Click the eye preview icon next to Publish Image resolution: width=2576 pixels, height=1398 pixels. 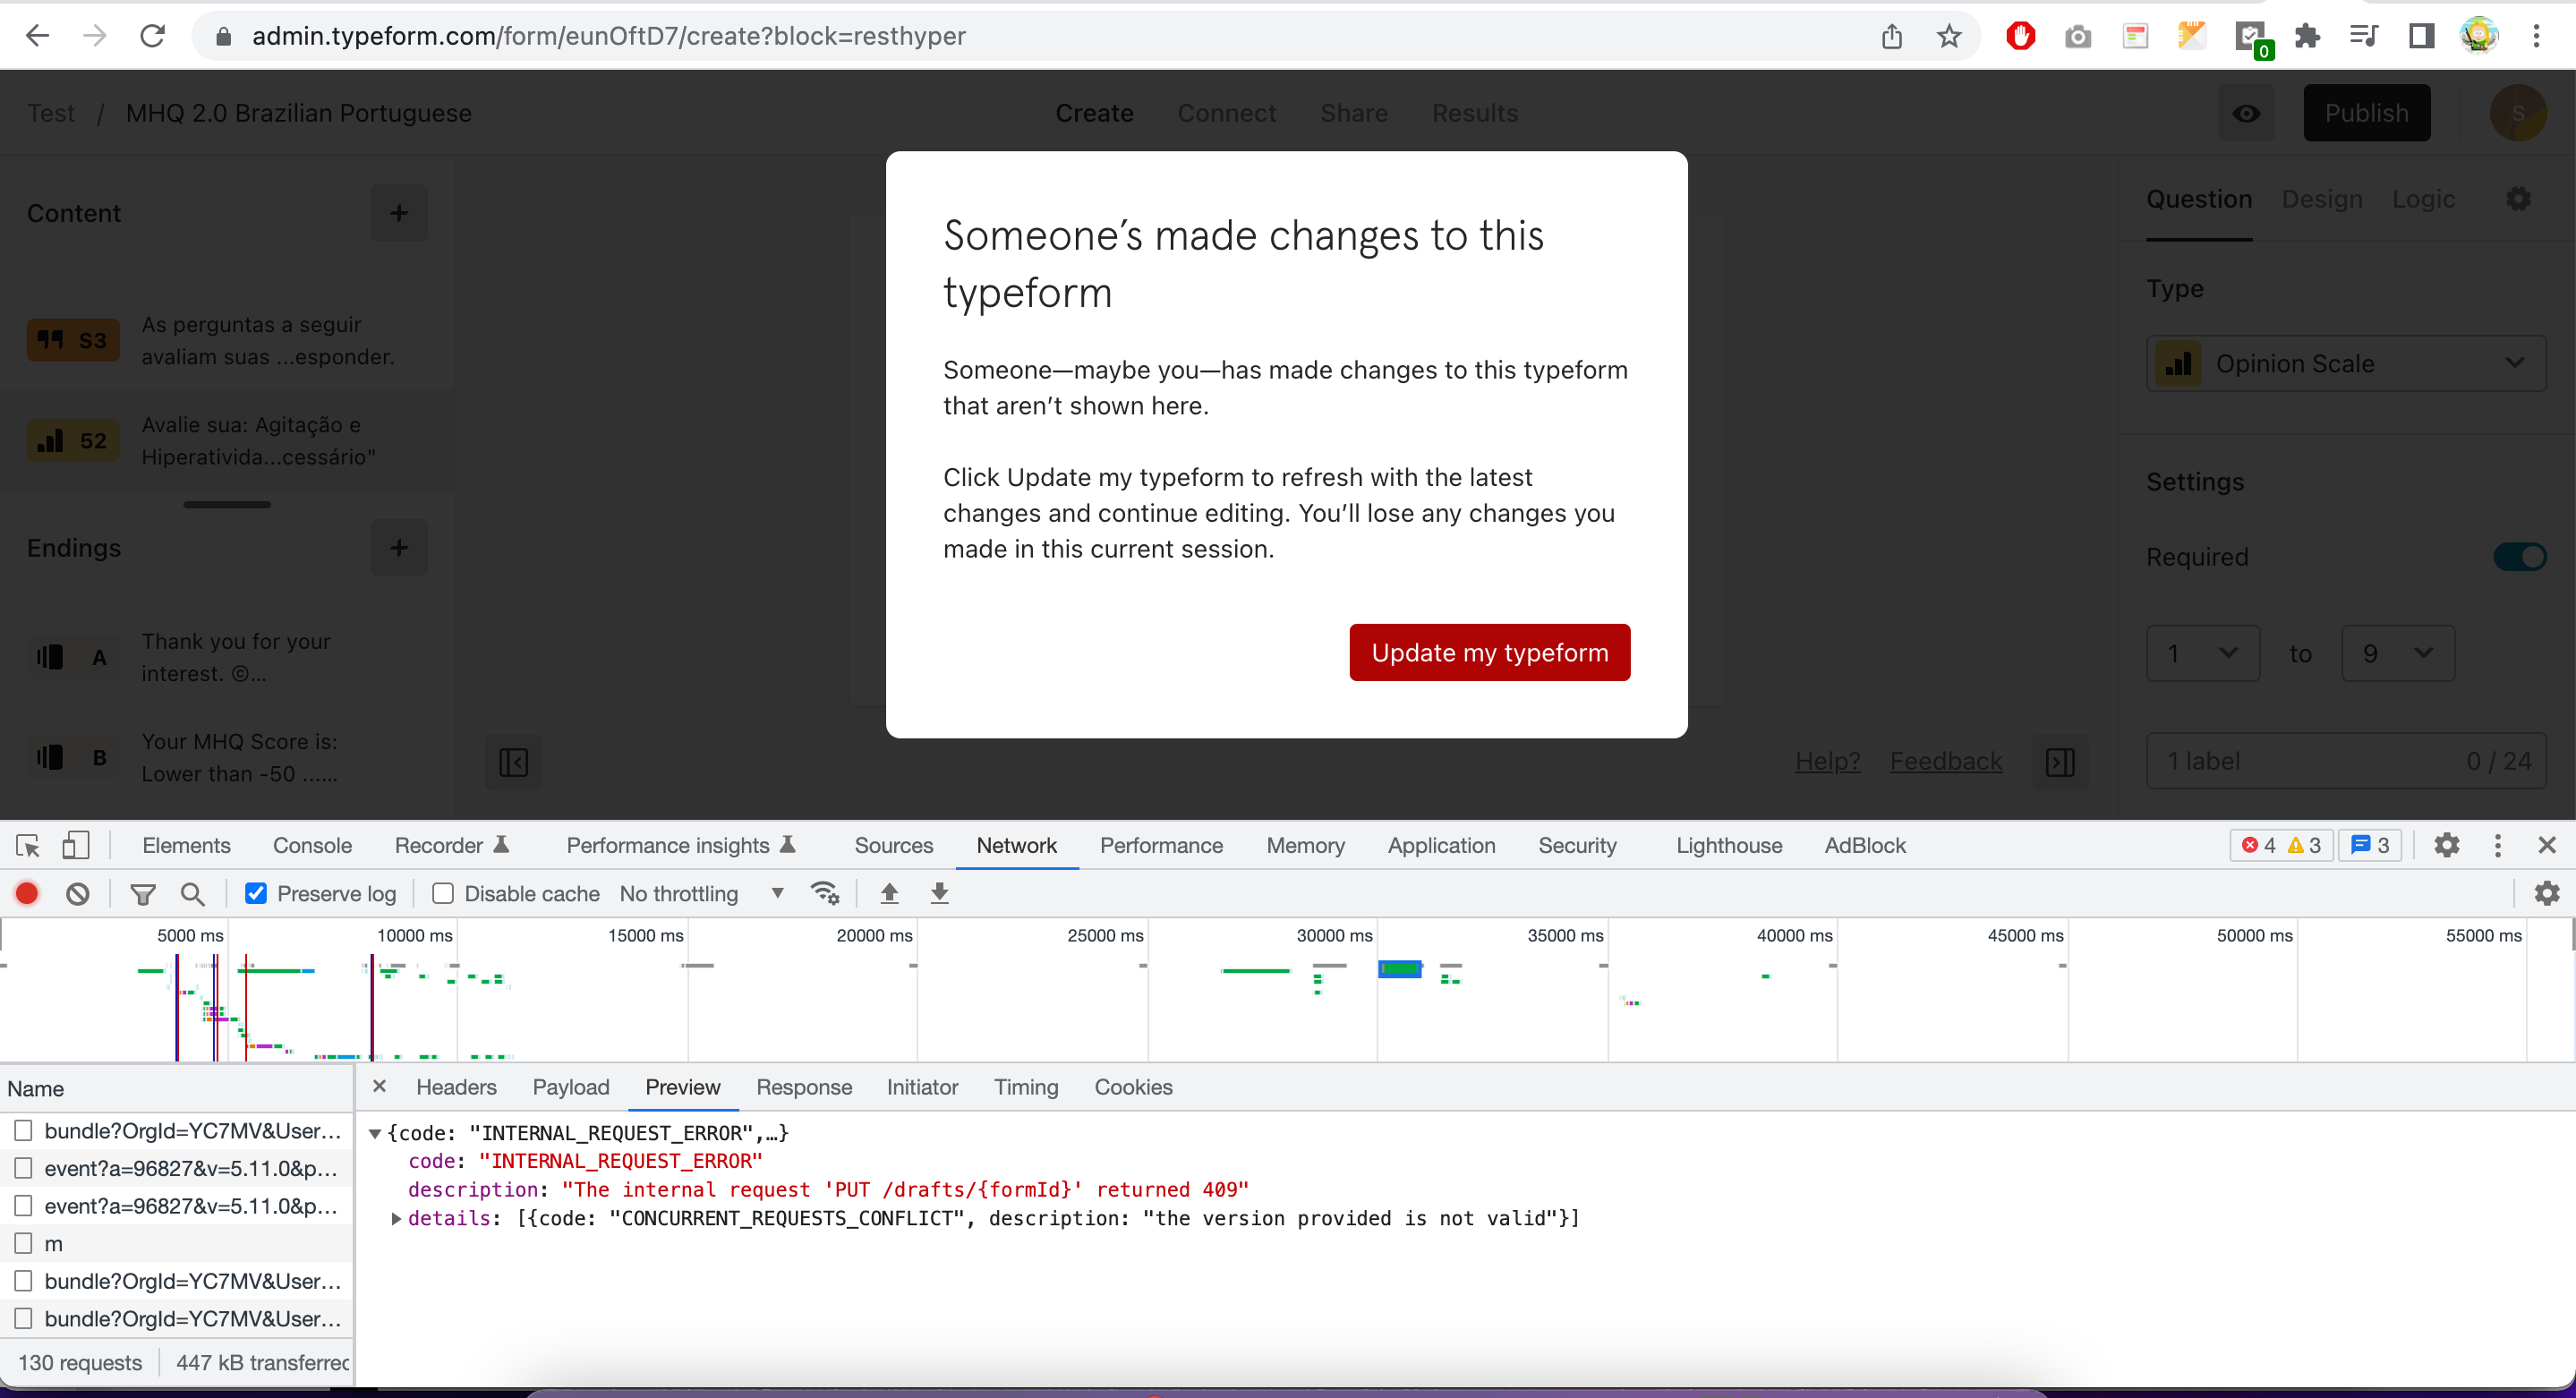point(2246,113)
